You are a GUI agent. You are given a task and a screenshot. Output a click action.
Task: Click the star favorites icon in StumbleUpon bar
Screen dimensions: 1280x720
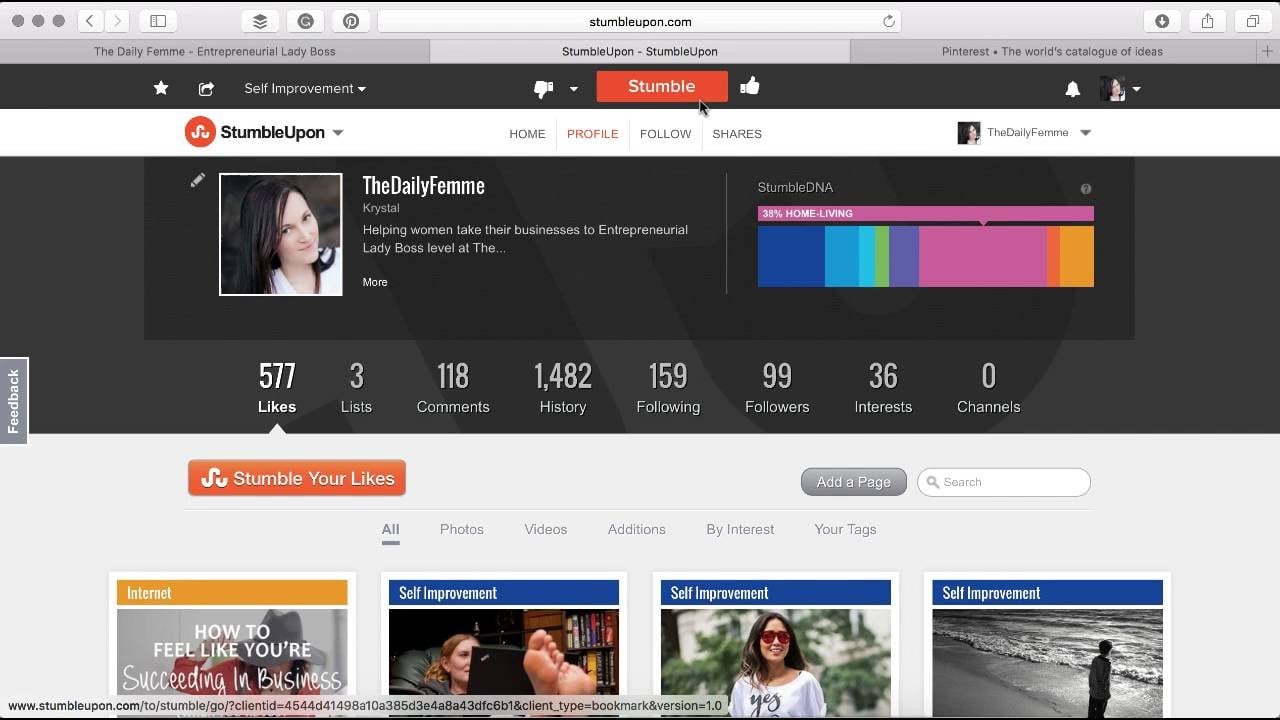click(x=161, y=88)
